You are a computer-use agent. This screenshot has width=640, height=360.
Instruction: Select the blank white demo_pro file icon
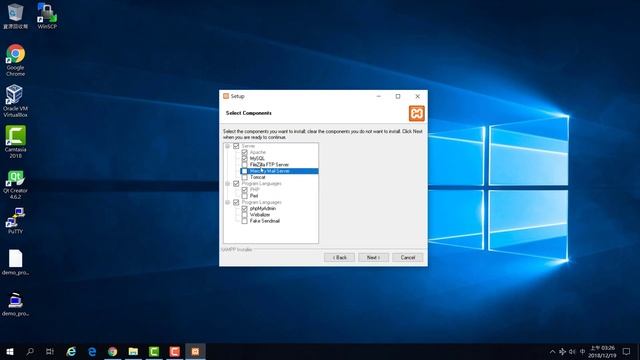[15, 262]
